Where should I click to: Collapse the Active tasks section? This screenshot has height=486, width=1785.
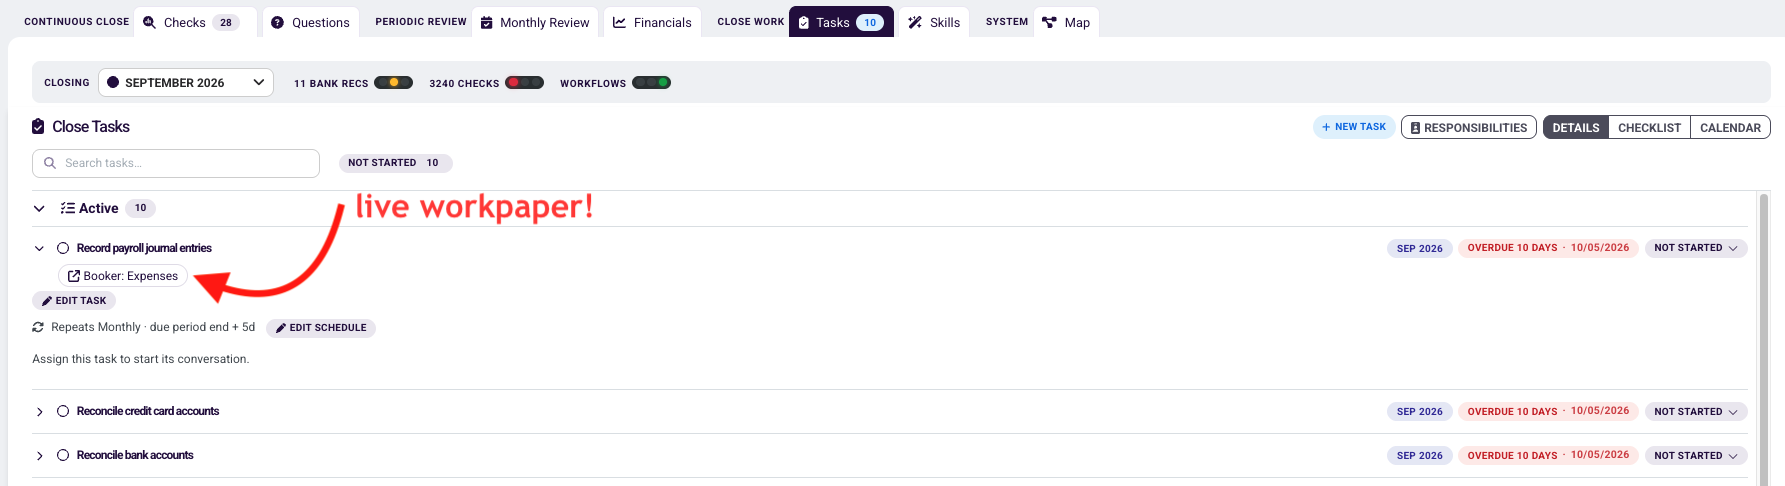click(x=39, y=209)
